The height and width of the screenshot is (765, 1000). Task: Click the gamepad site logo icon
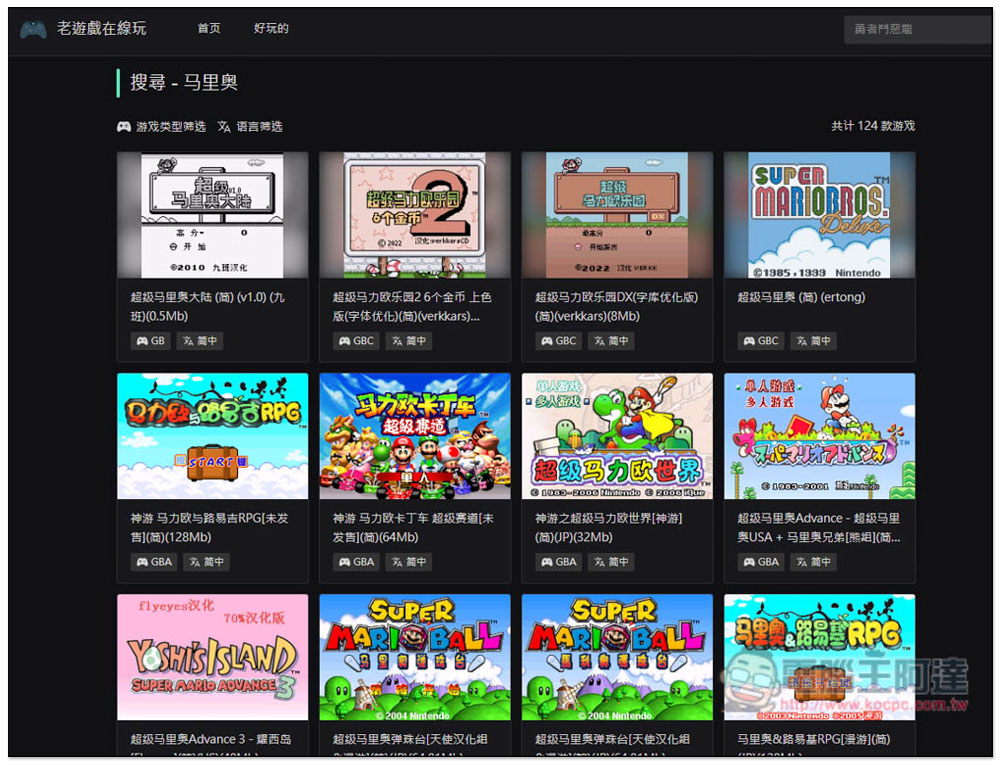point(33,29)
